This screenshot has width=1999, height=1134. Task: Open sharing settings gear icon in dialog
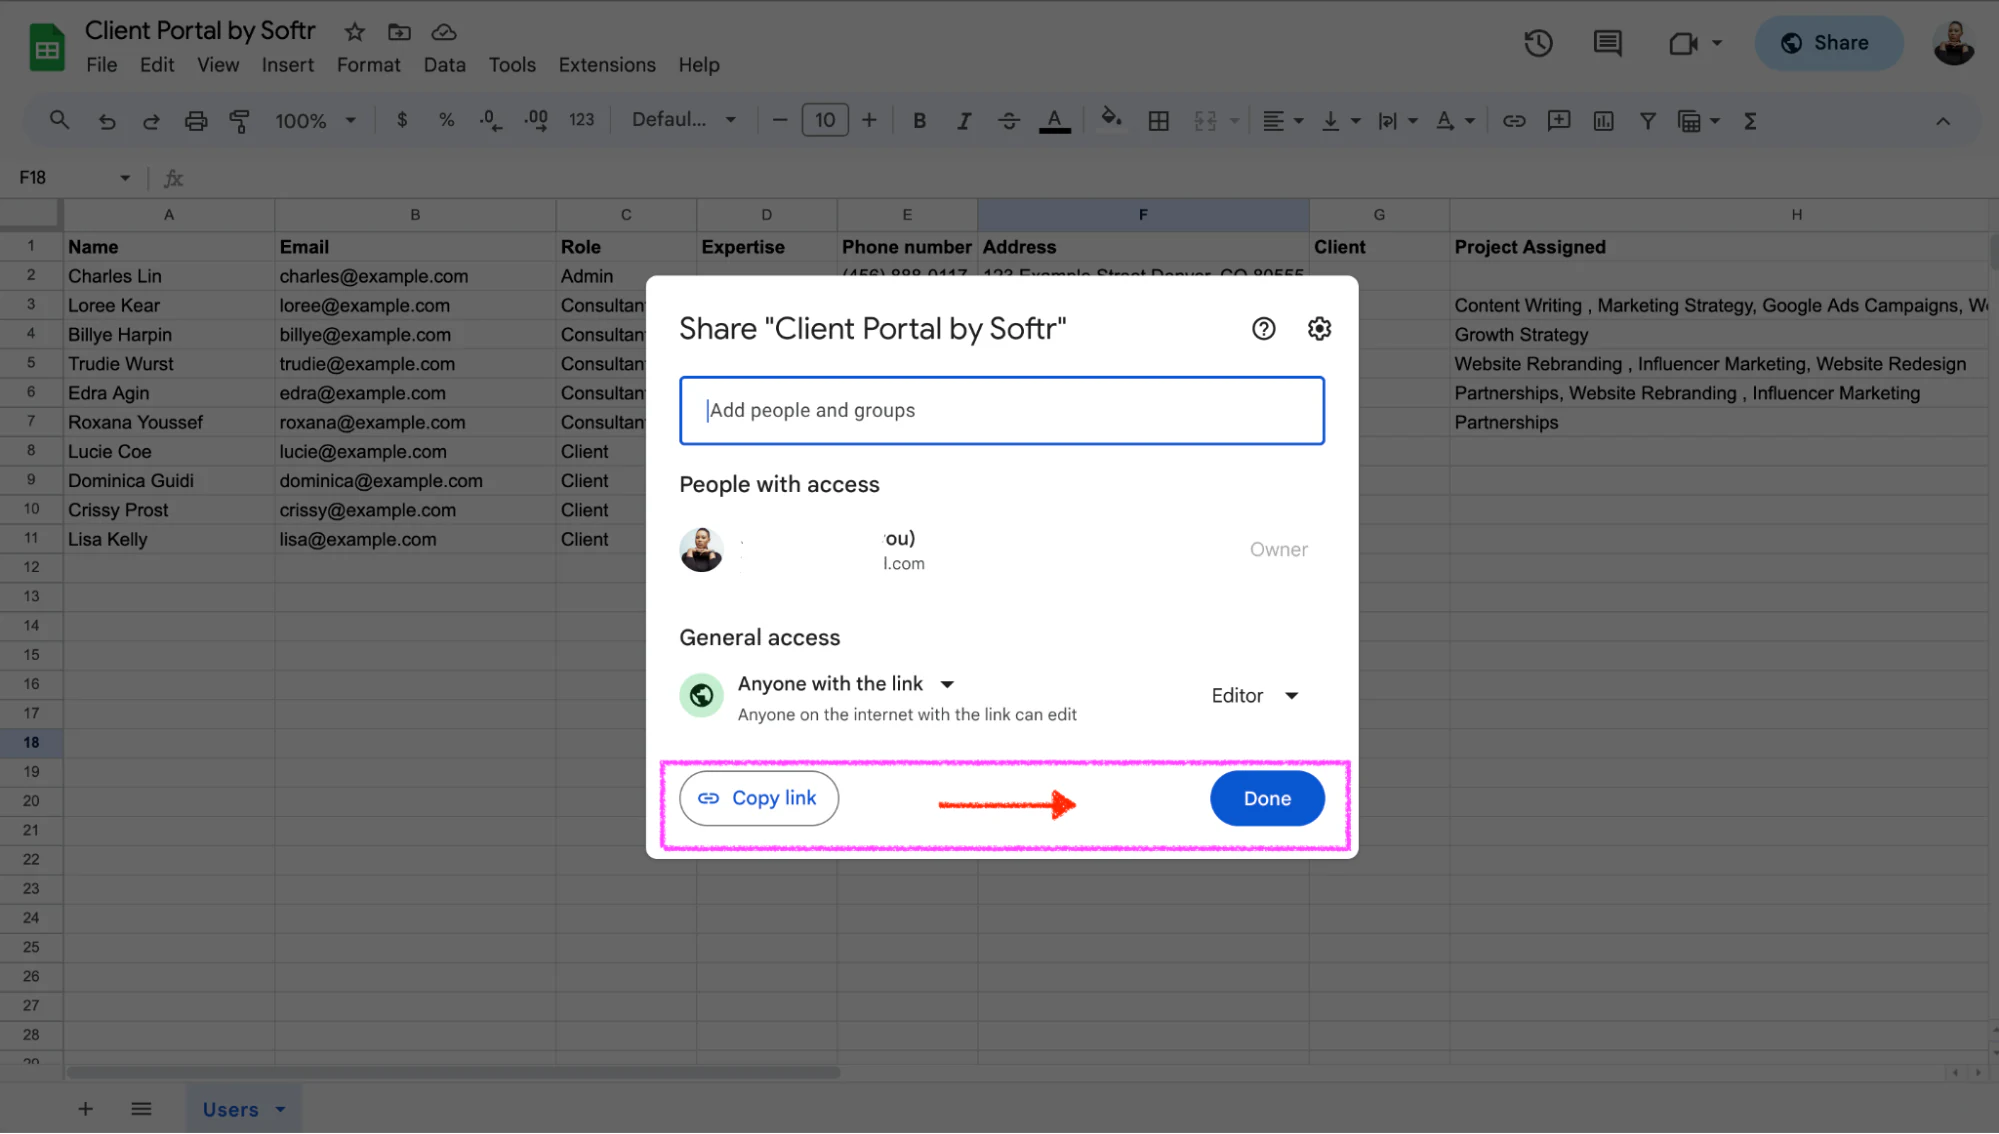(x=1319, y=329)
